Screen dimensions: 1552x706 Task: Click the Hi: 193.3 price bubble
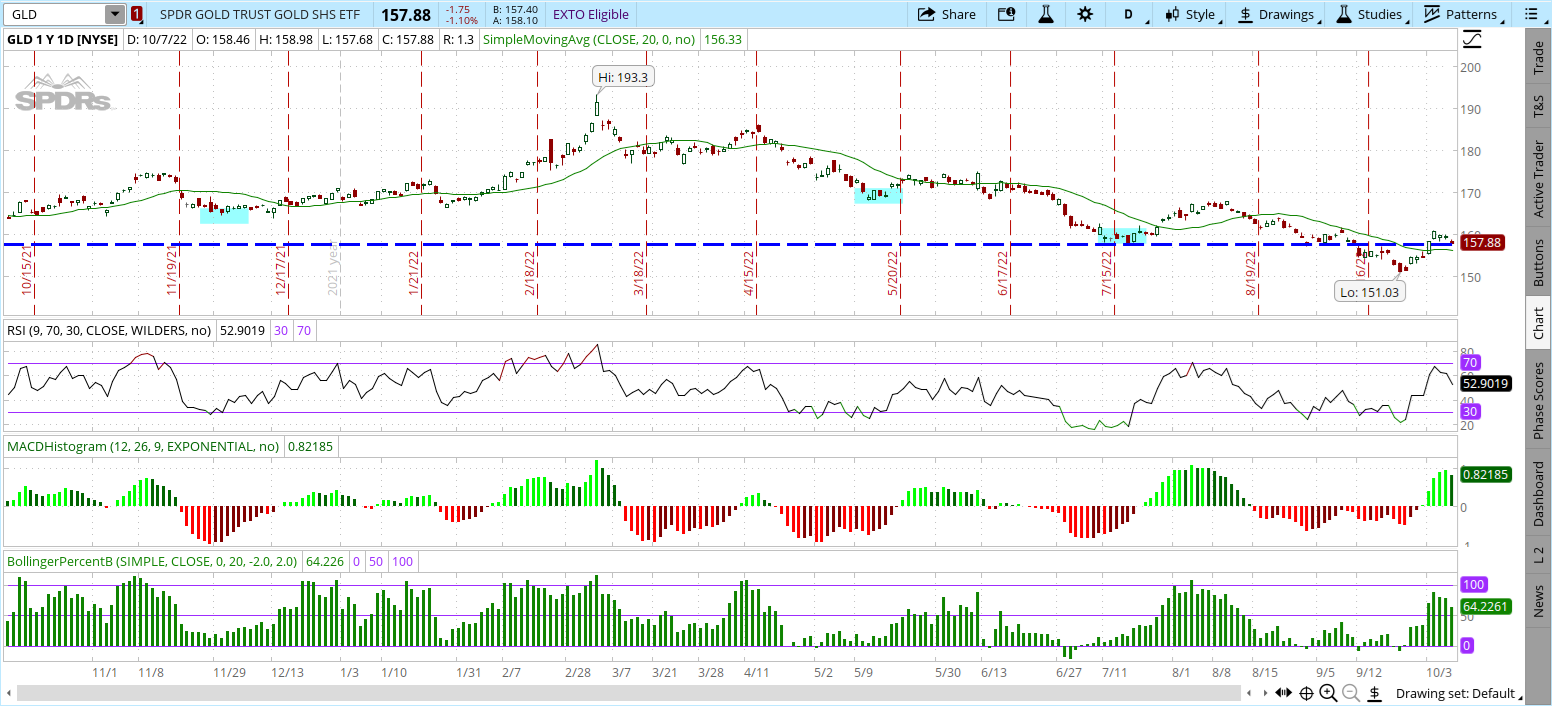[x=624, y=77]
